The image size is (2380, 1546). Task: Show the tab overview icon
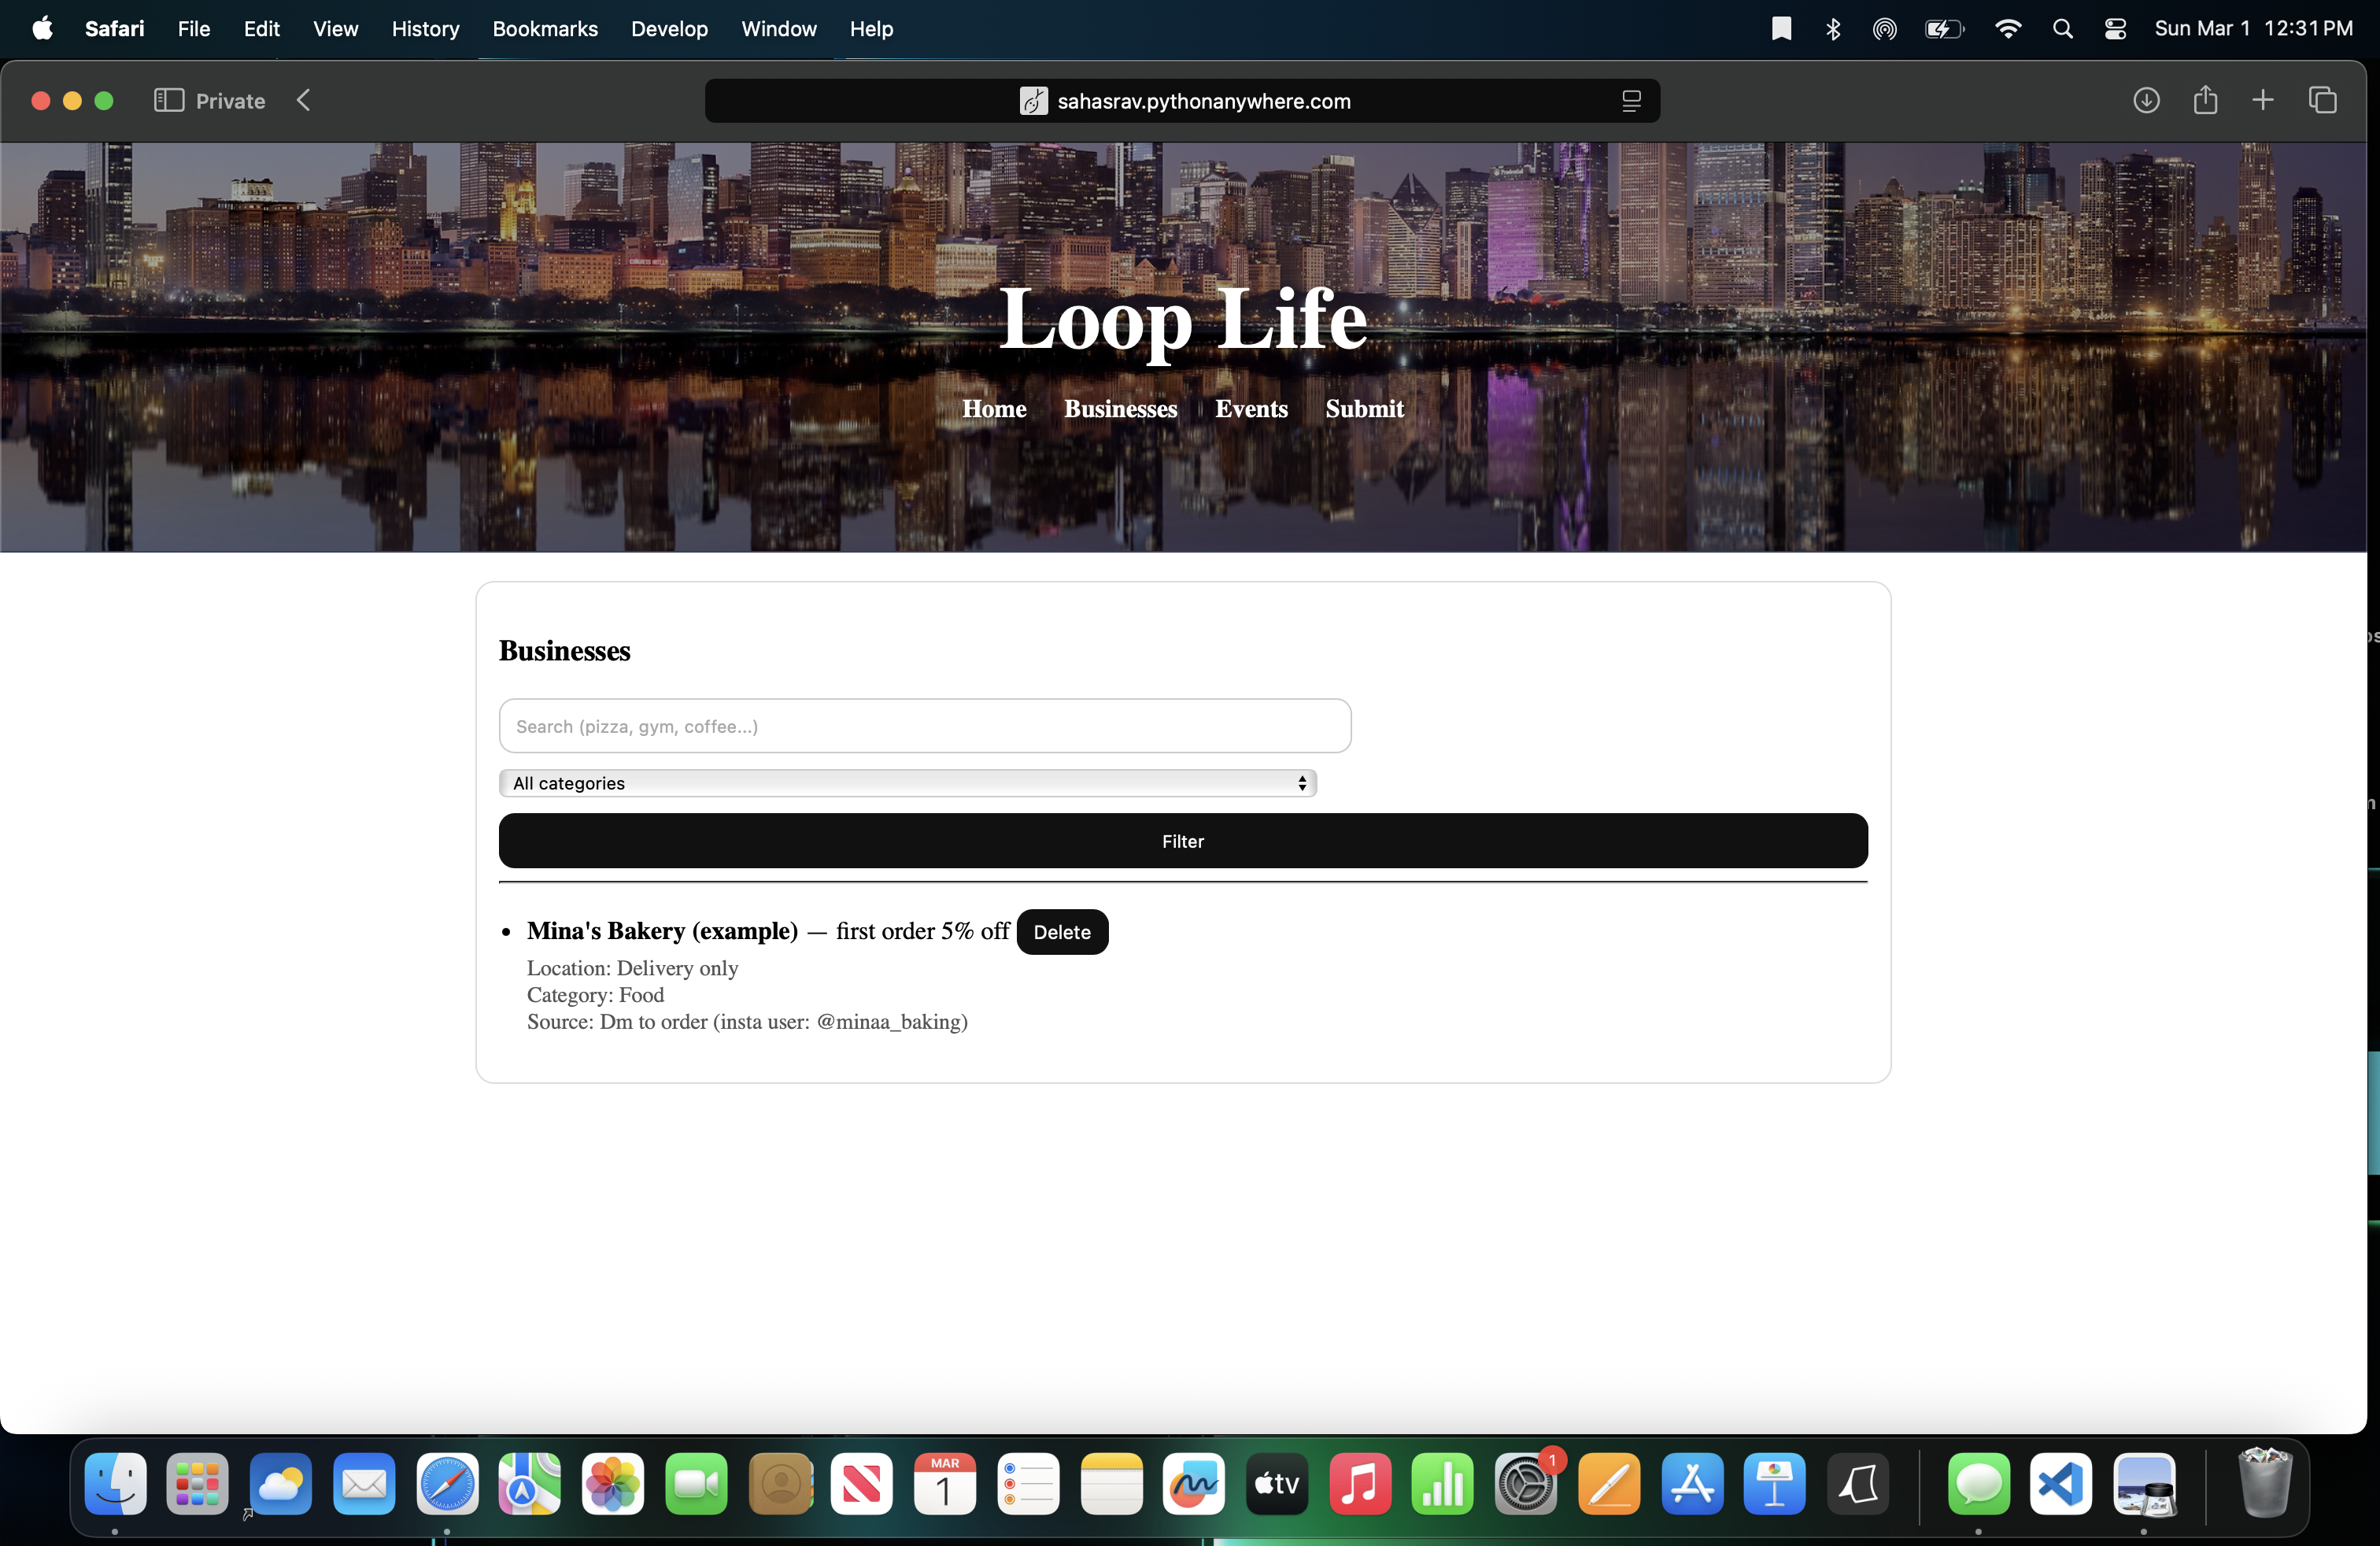pyautogui.click(x=2322, y=100)
